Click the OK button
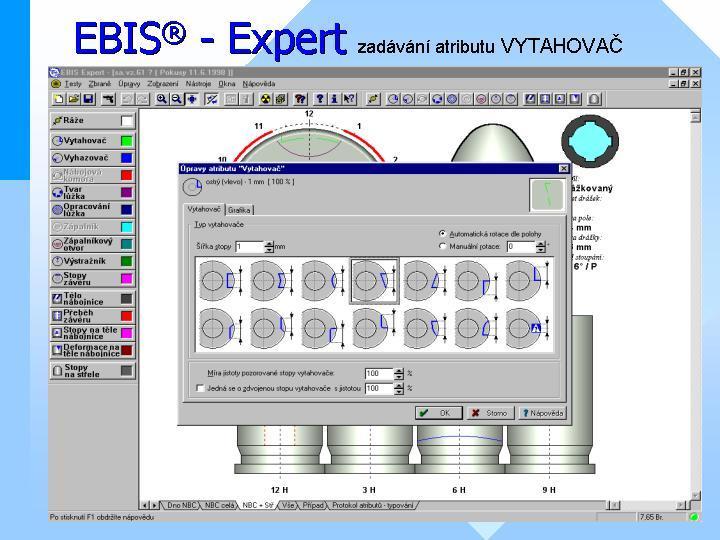Viewport: 720px width, 540px height. tap(439, 413)
